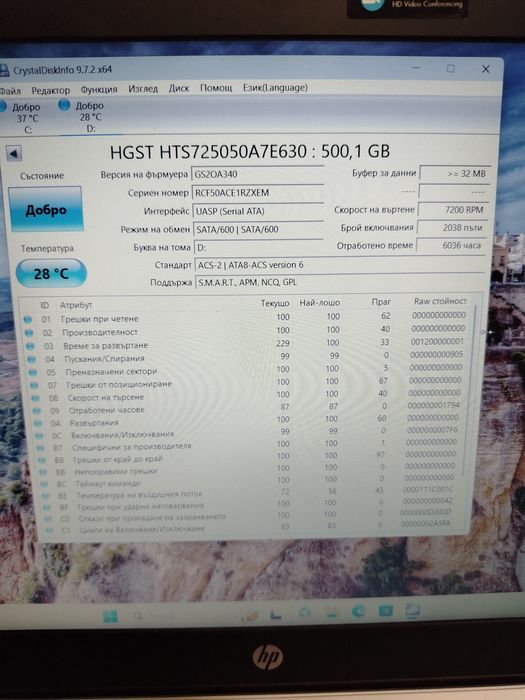Click the transfer mode field SATA/600 | SATA/600
Screen dimensions: 525x700
258,229
